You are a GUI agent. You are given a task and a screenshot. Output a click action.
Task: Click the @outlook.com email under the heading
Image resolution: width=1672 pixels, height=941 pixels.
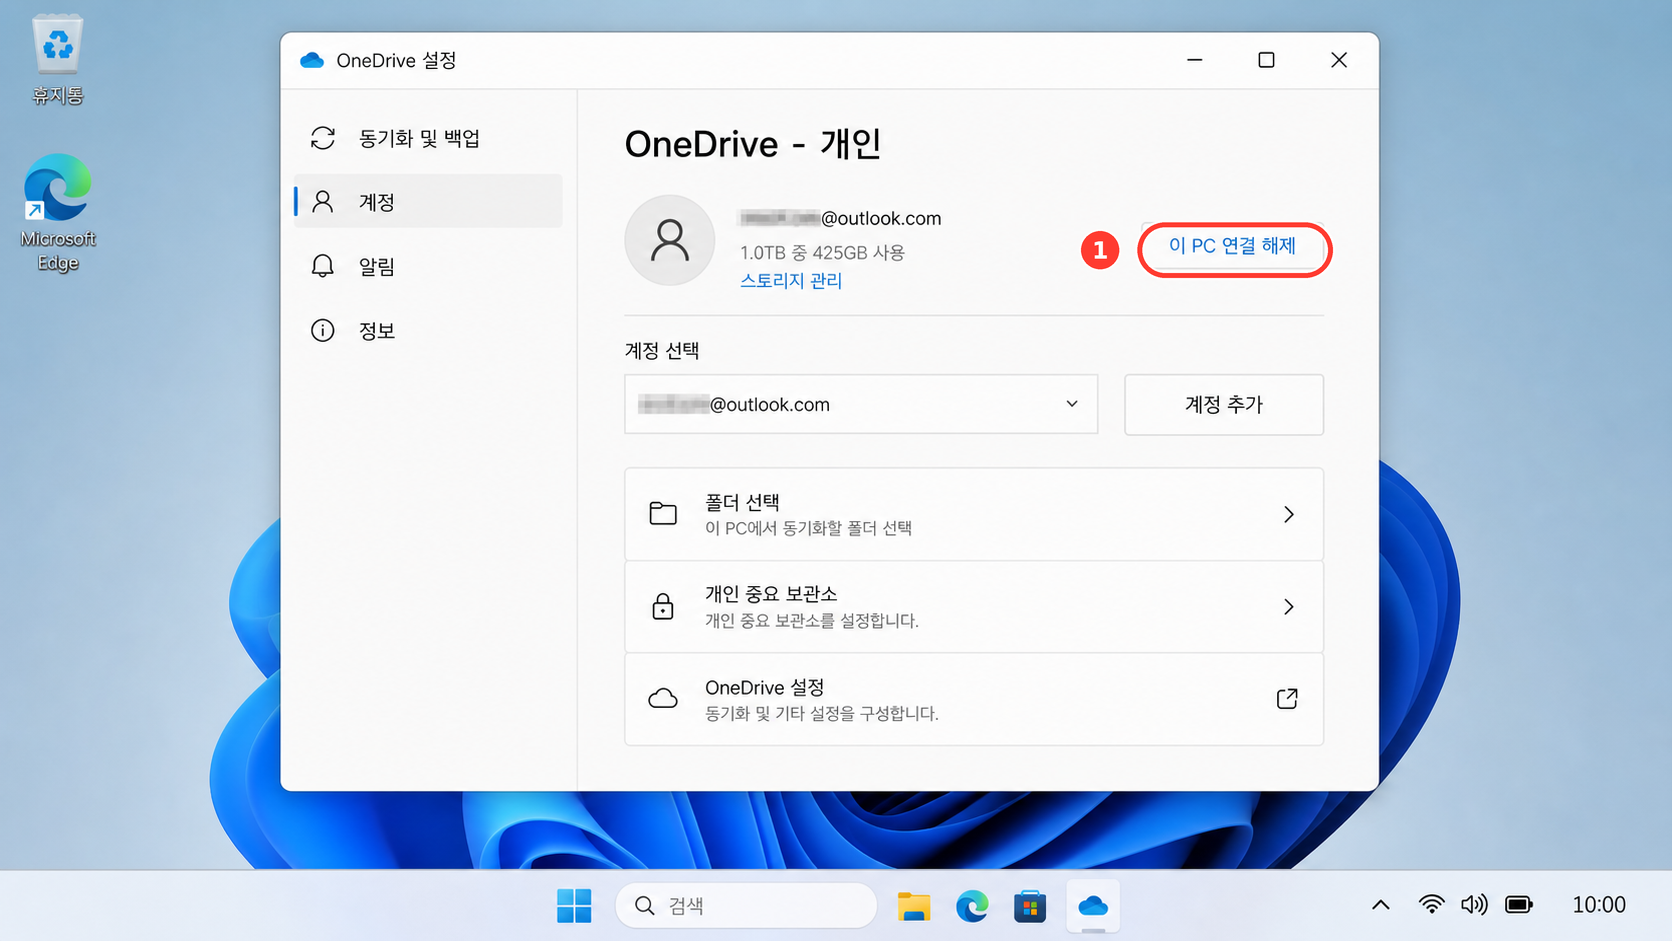pyautogui.click(x=840, y=218)
